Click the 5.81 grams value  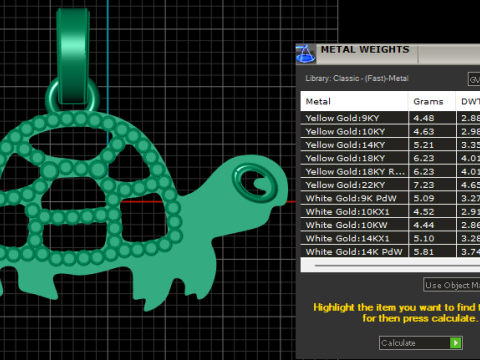click(x=424, y=252)
